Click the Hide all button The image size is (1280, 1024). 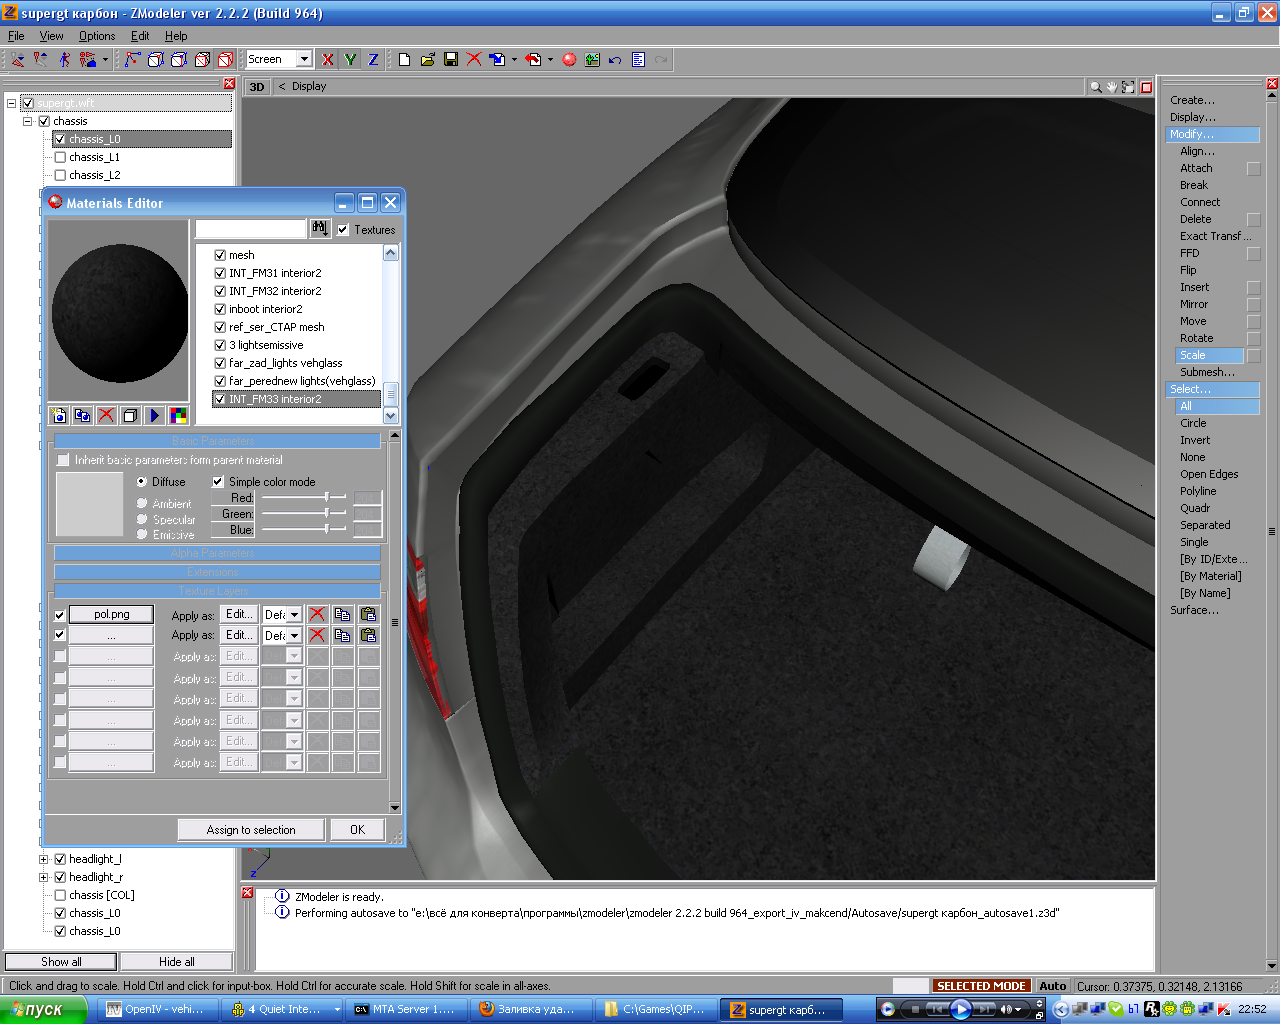pyautogui.click(x=176, y=962)
